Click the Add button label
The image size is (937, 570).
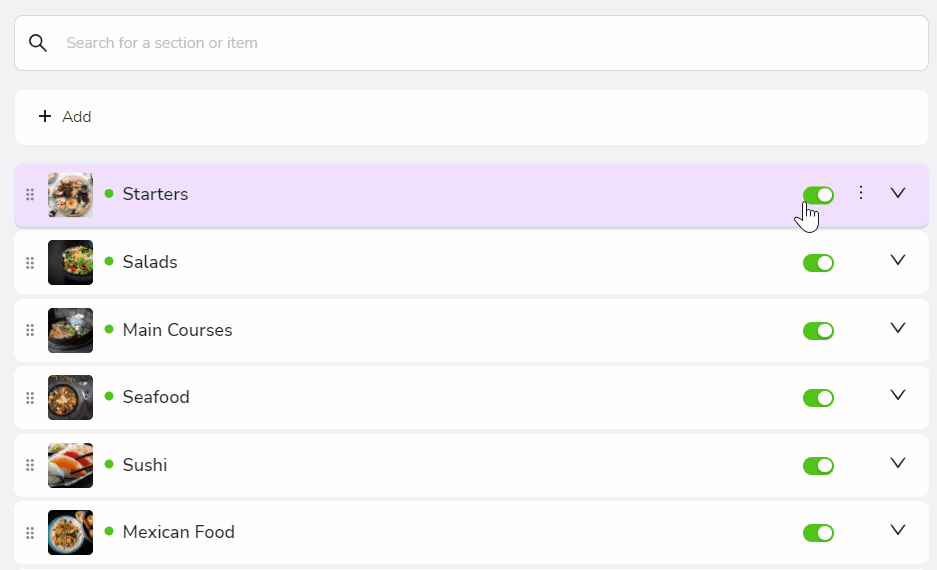76,117
